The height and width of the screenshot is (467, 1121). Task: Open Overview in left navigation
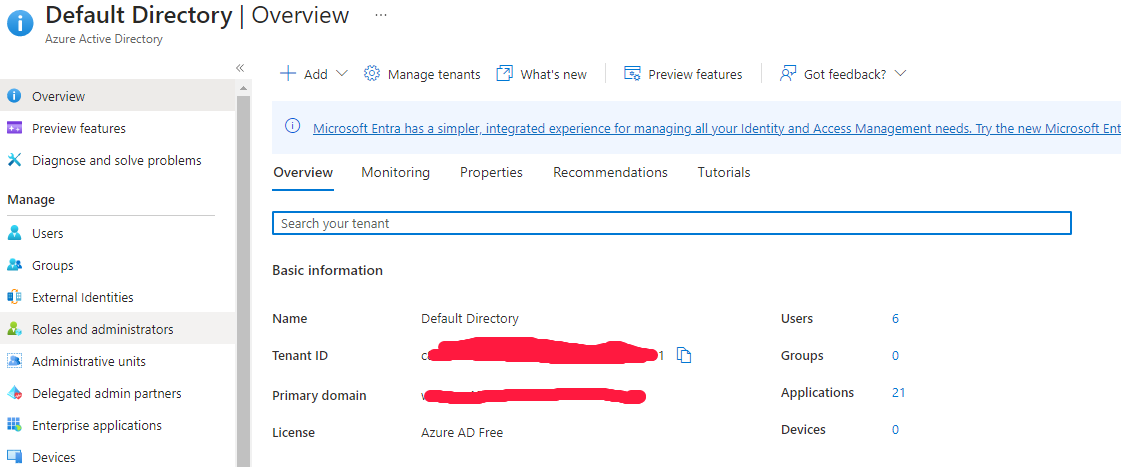[x=117, y=96]
